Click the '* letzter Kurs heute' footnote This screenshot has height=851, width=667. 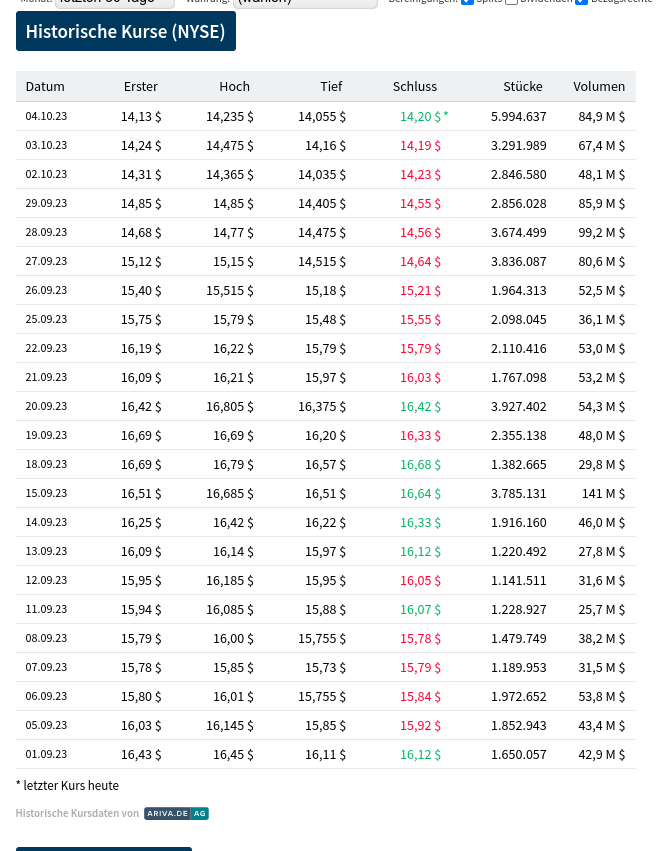(x=67, y=786)
